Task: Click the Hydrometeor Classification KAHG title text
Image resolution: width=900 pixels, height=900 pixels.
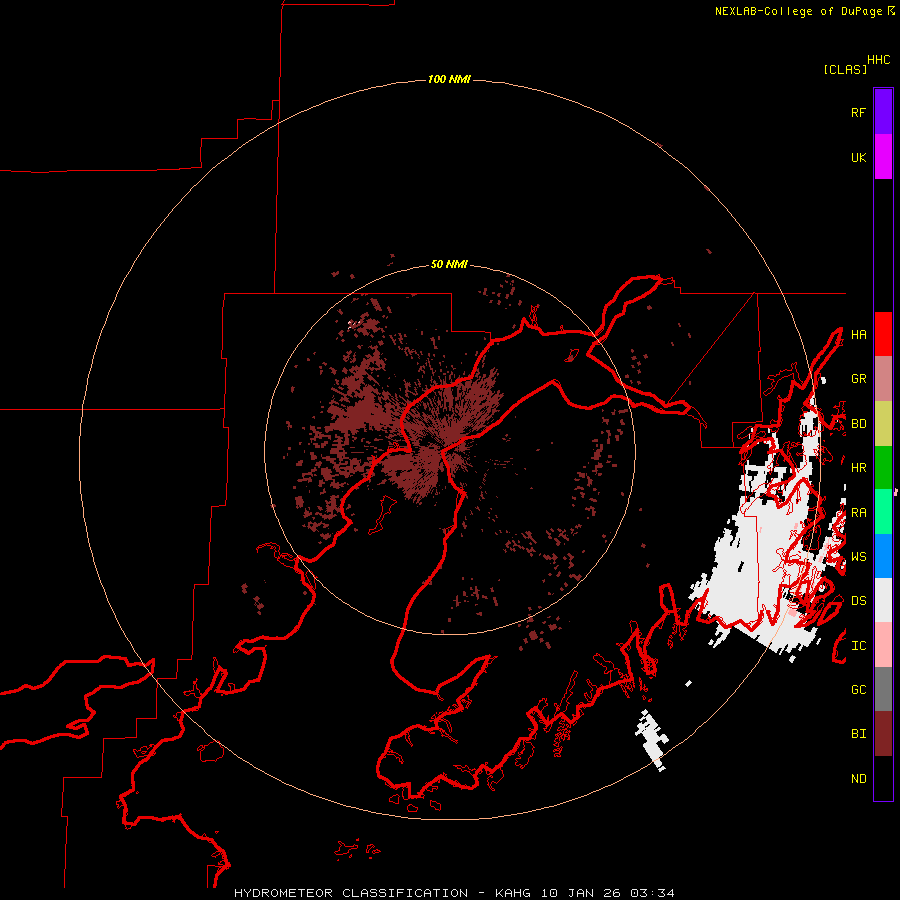Action: click(454, 893)
